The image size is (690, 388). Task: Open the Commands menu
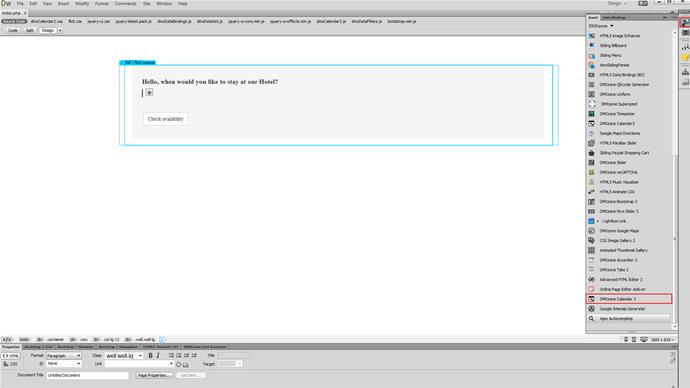coord(125,4)
